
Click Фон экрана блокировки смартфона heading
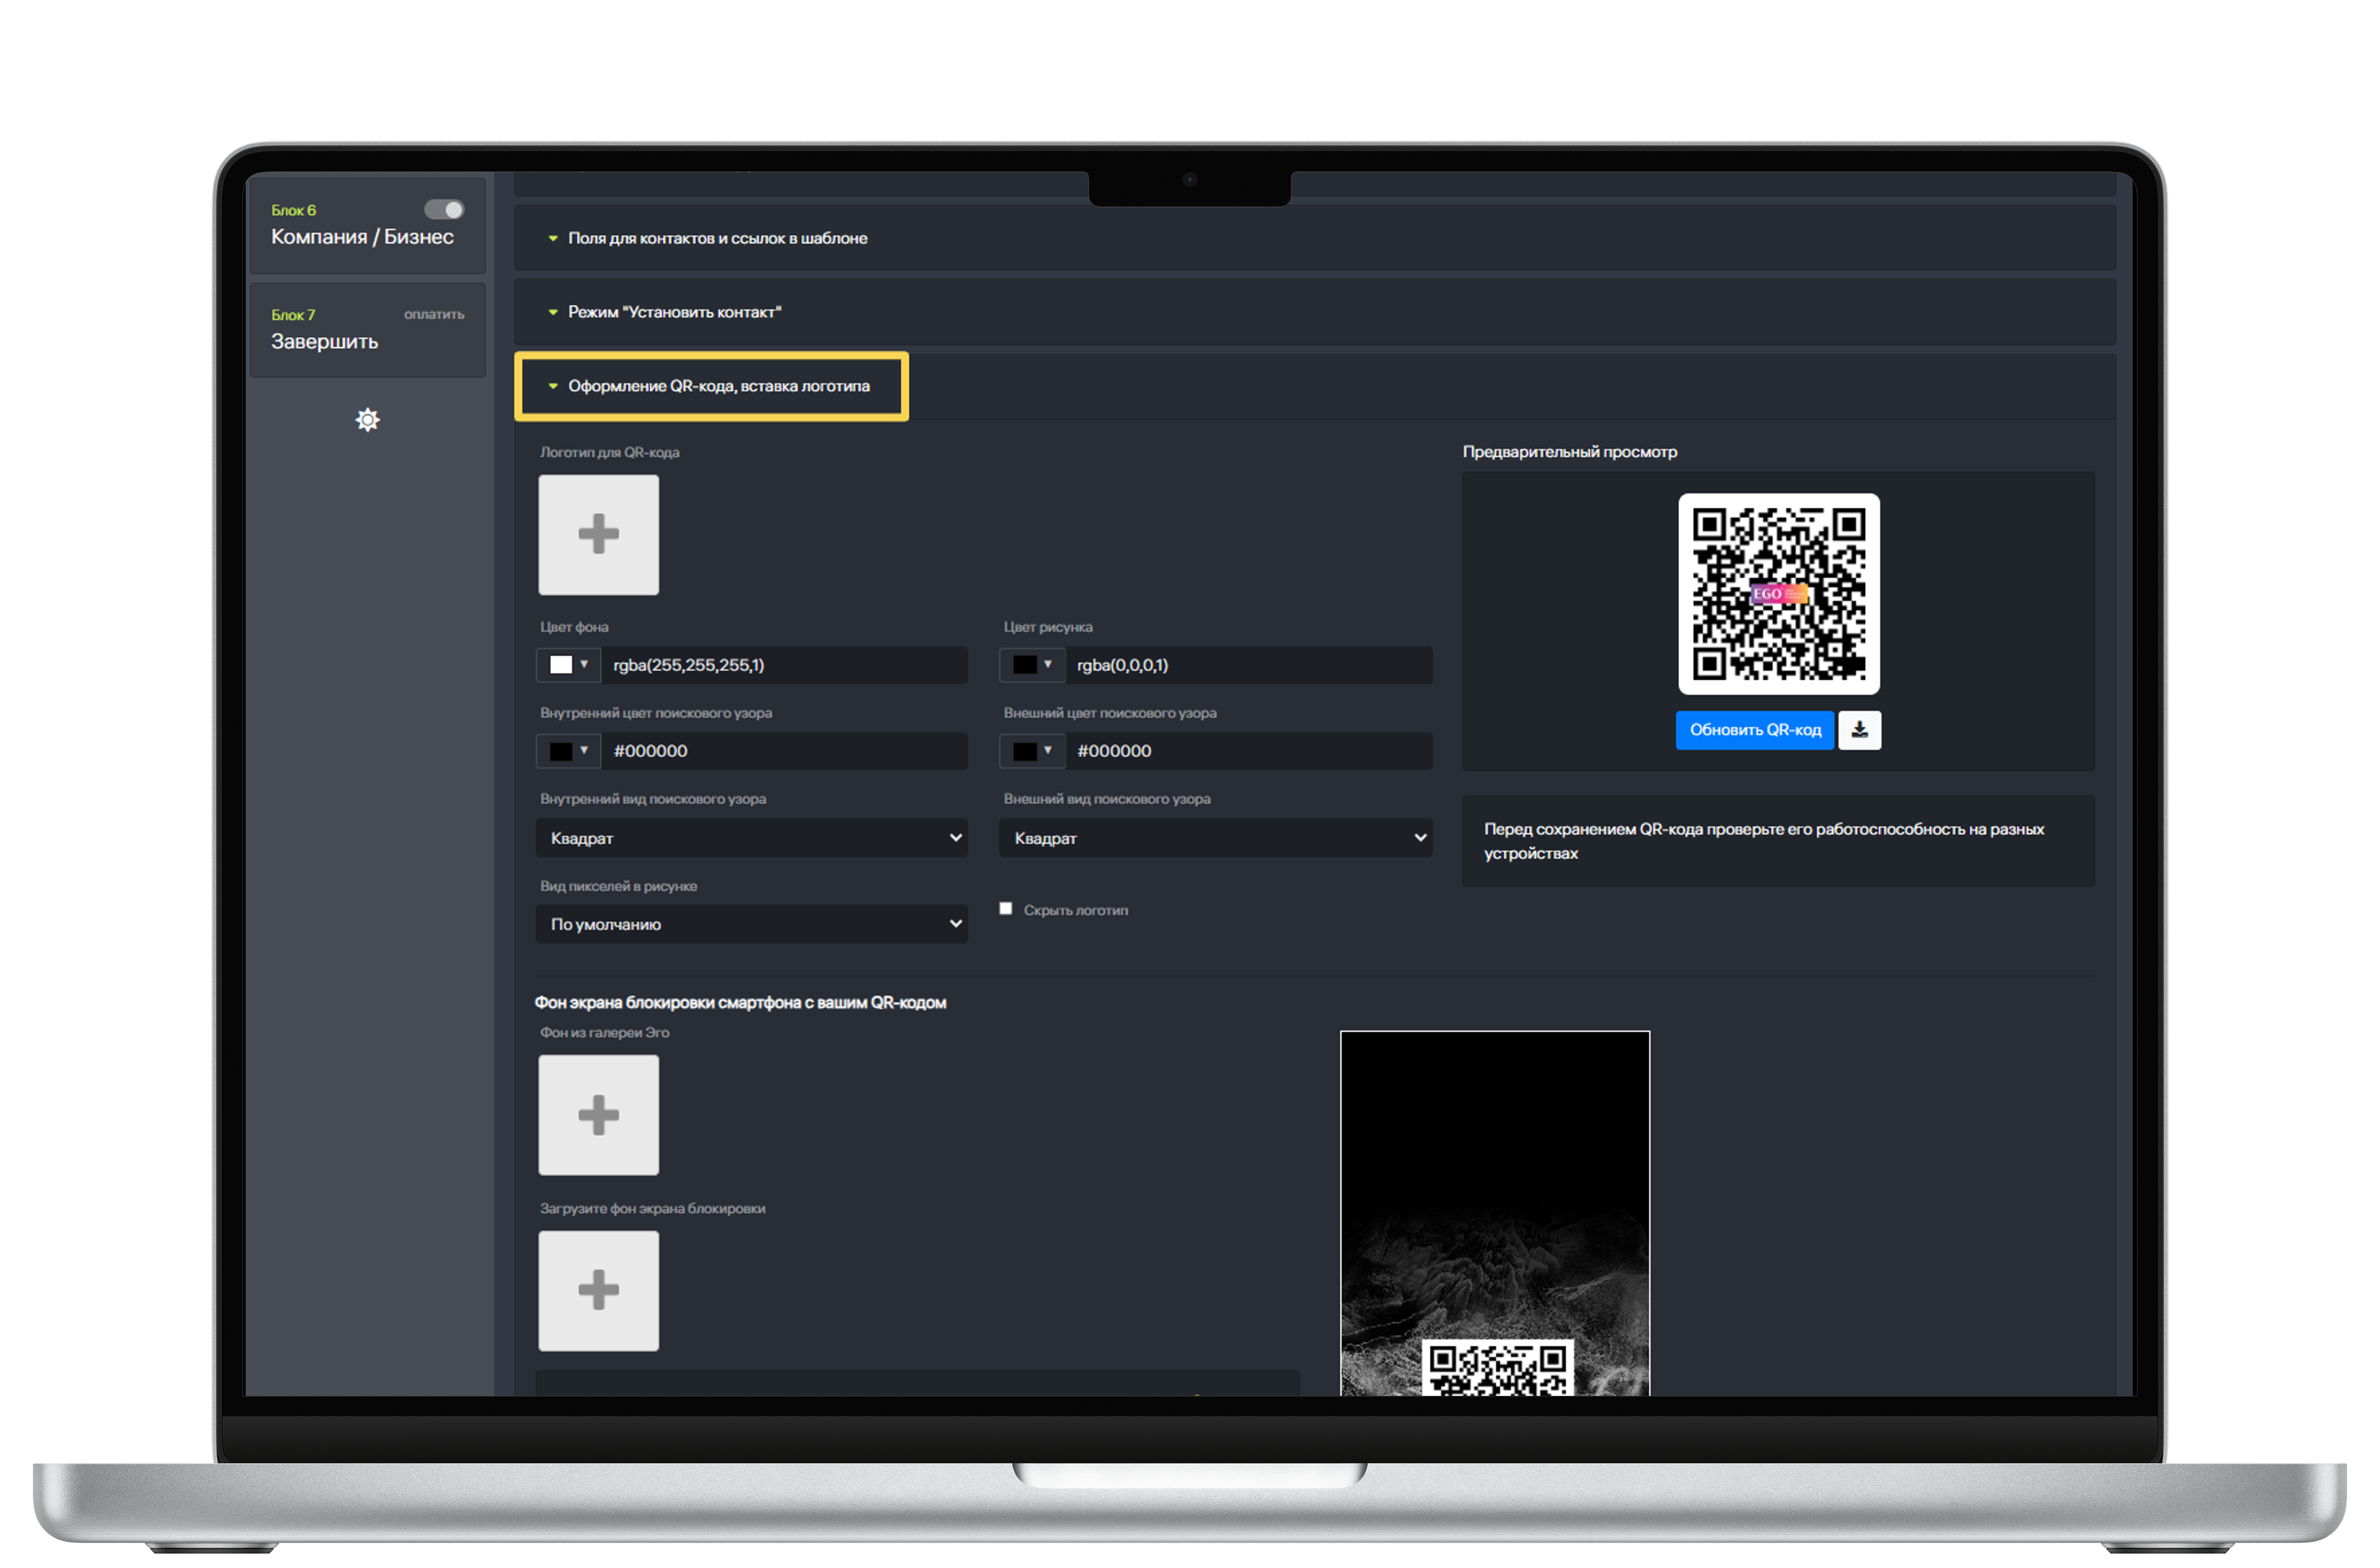[740, 1002]
